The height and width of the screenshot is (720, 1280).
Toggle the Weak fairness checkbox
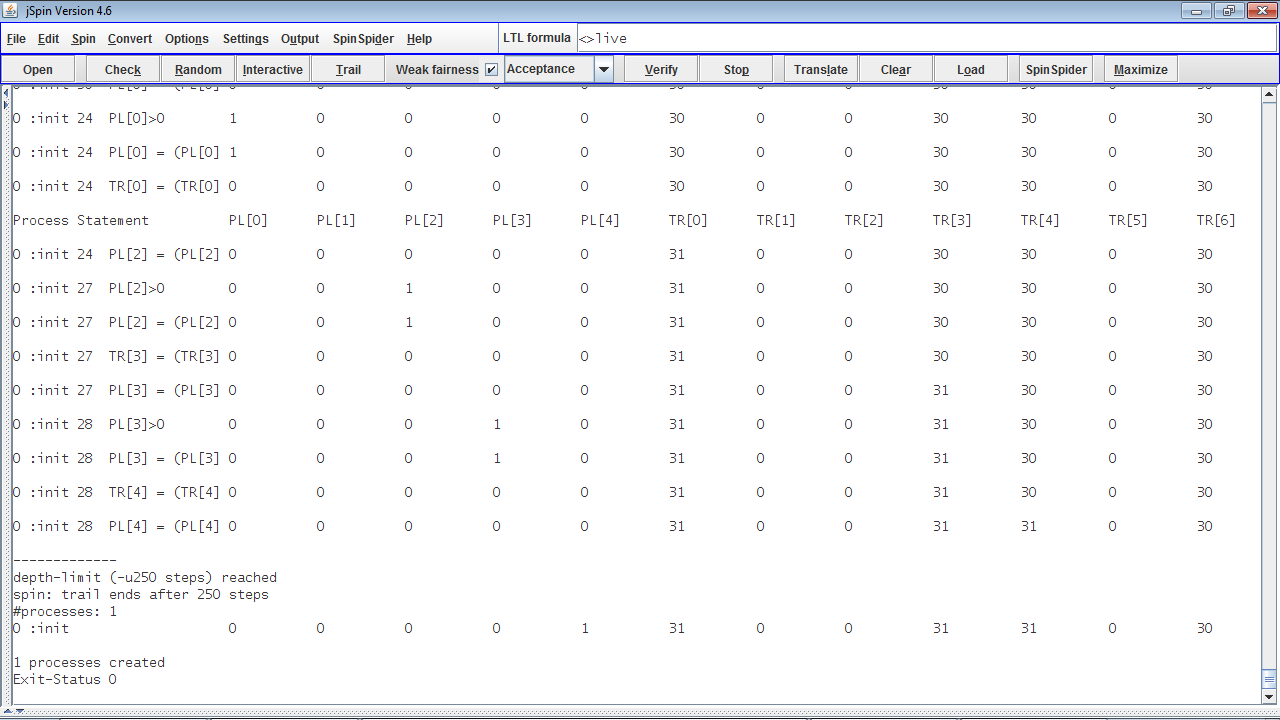tap(491, 70)
